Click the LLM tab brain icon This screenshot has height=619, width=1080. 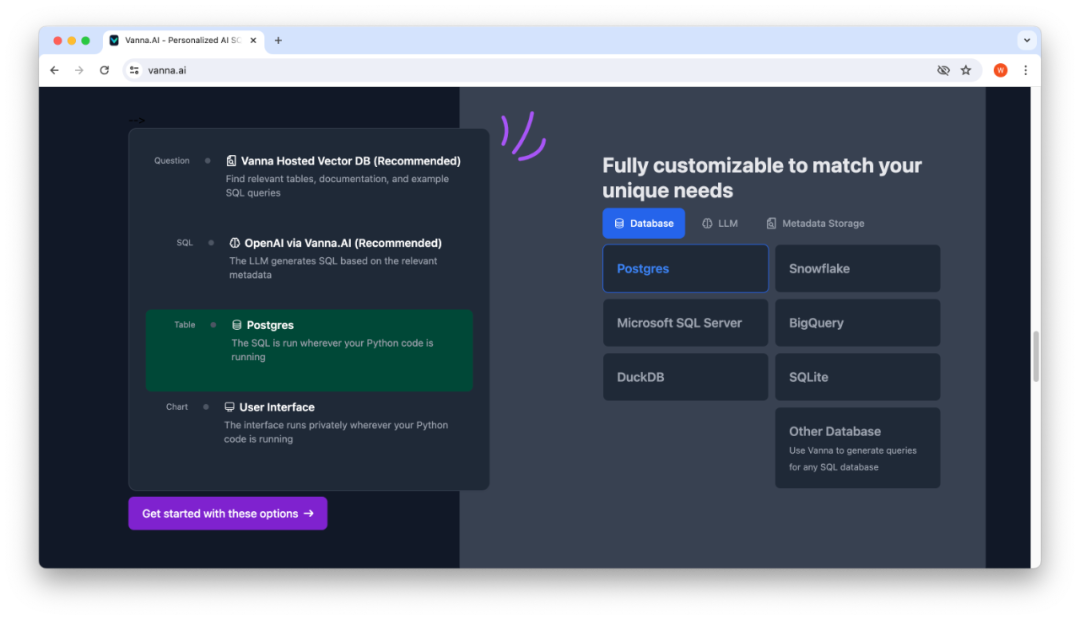pos(707,224)
